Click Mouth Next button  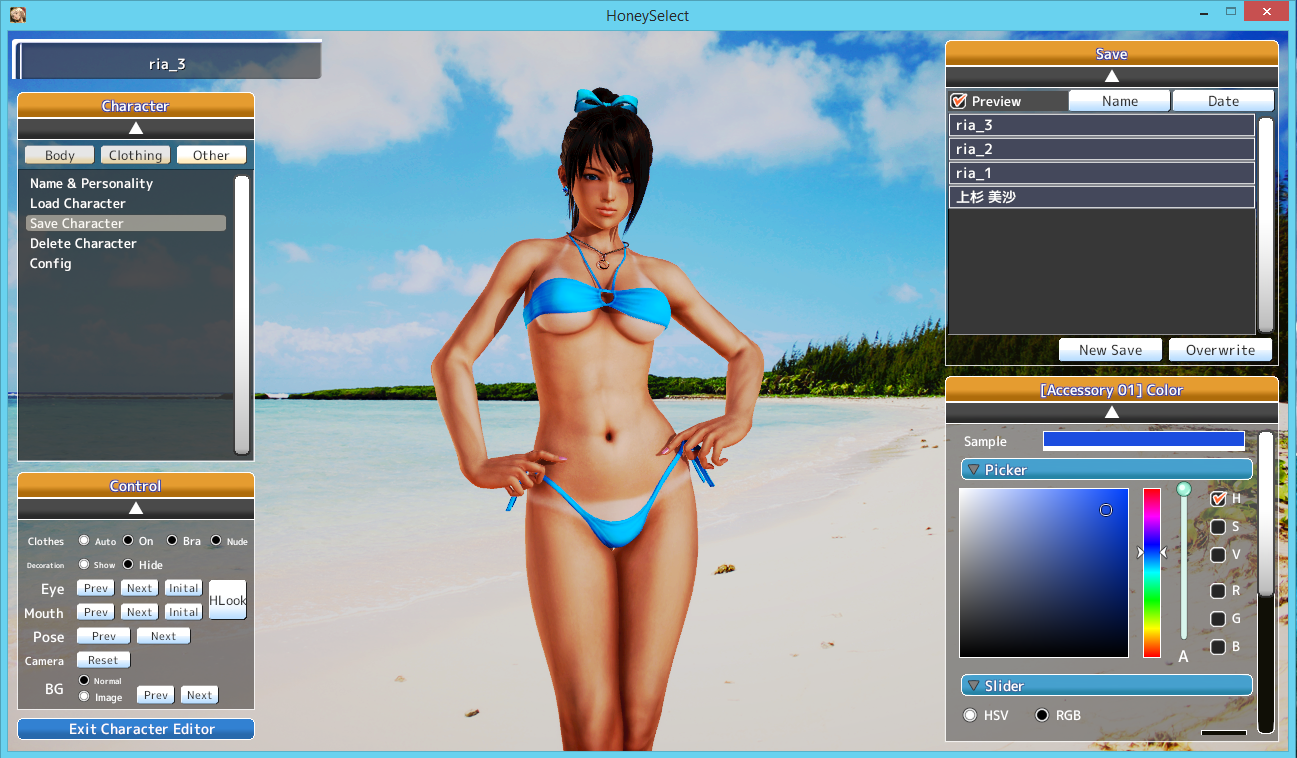pos(140,612)
